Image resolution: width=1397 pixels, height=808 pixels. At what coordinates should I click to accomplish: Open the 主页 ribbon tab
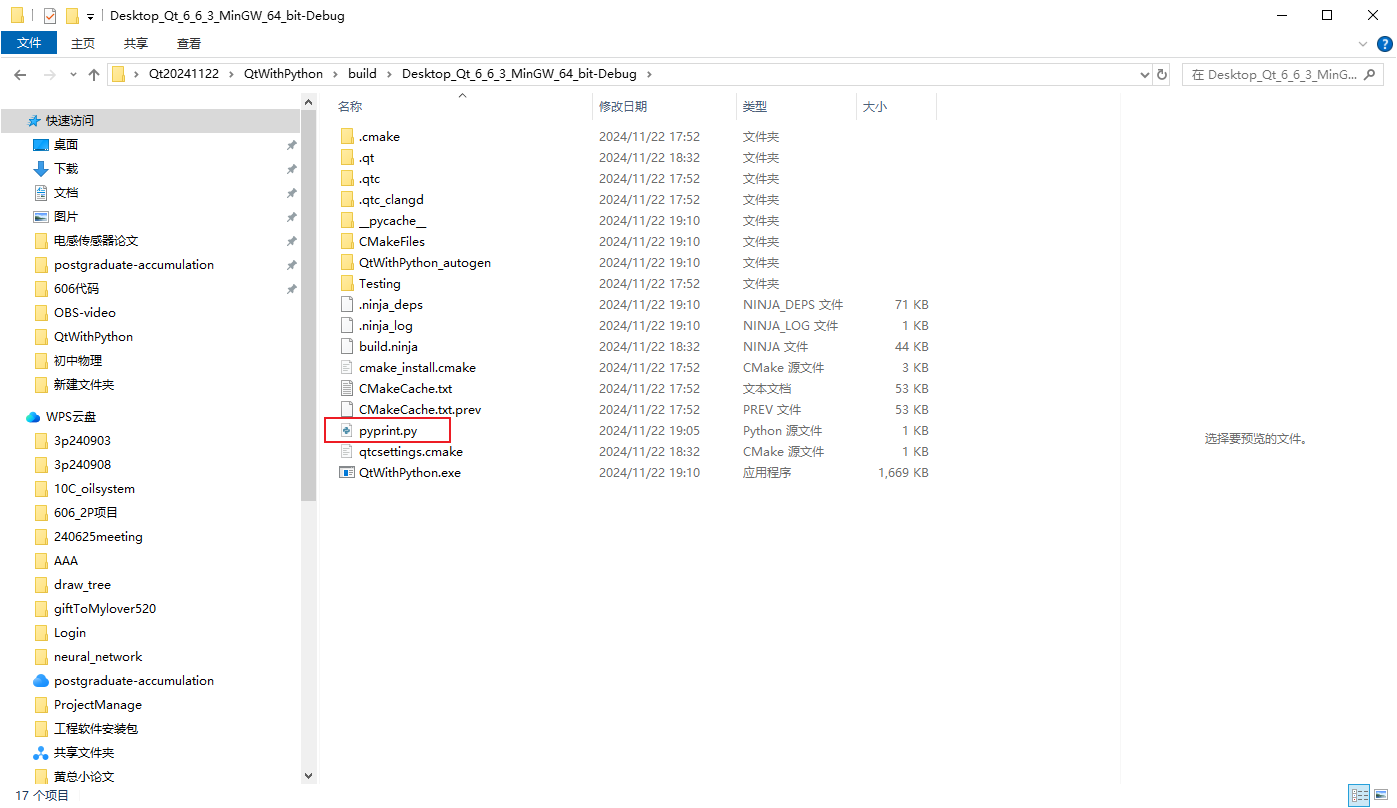[83, 43]
